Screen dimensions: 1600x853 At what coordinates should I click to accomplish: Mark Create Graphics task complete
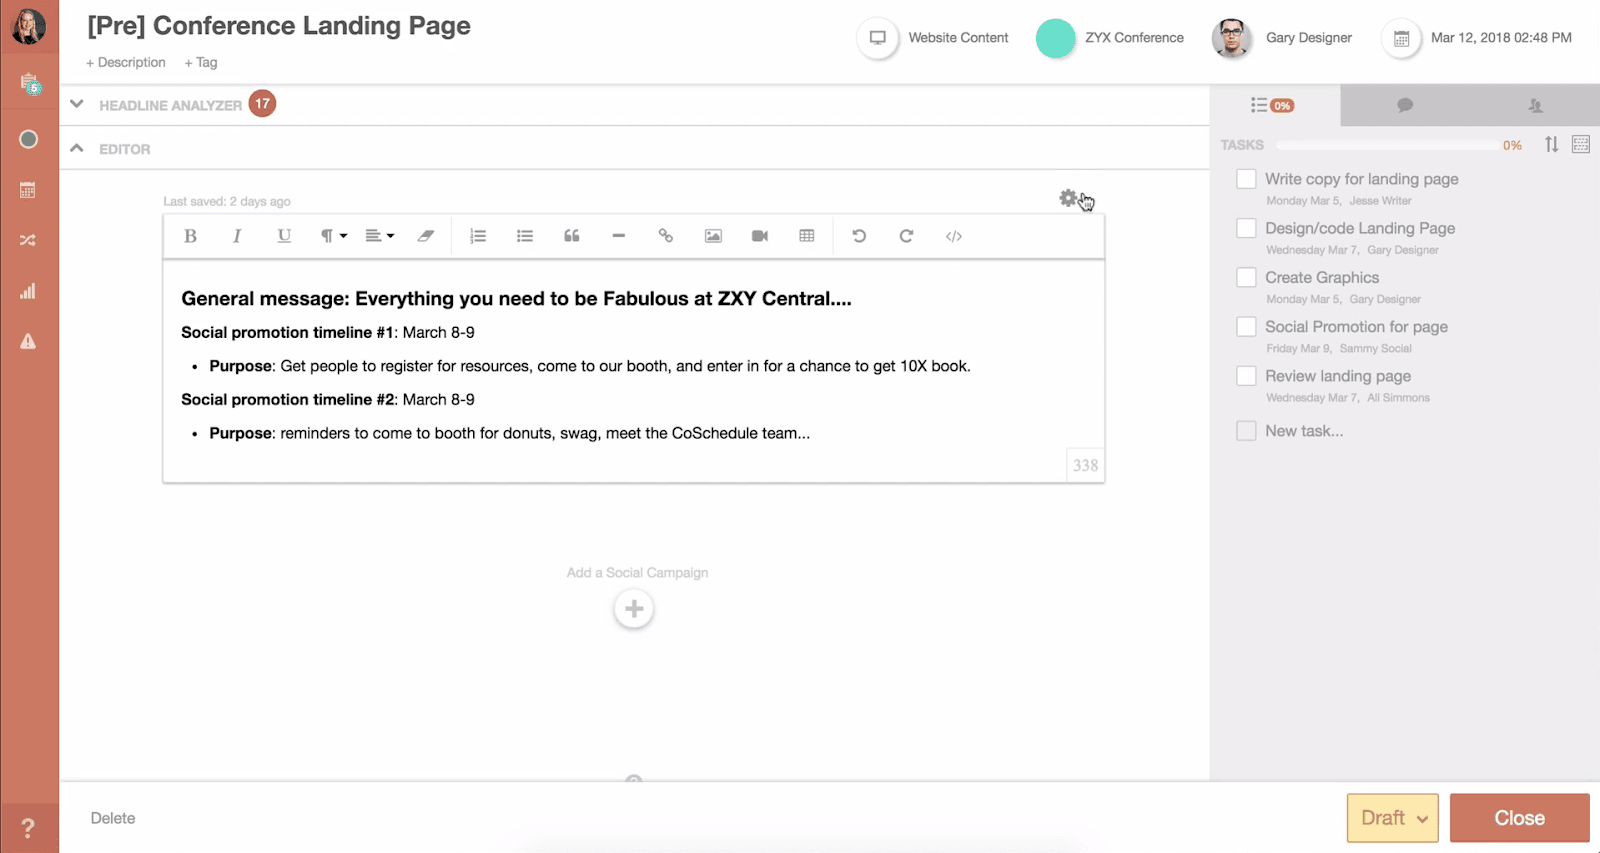tap(1246, 278)
